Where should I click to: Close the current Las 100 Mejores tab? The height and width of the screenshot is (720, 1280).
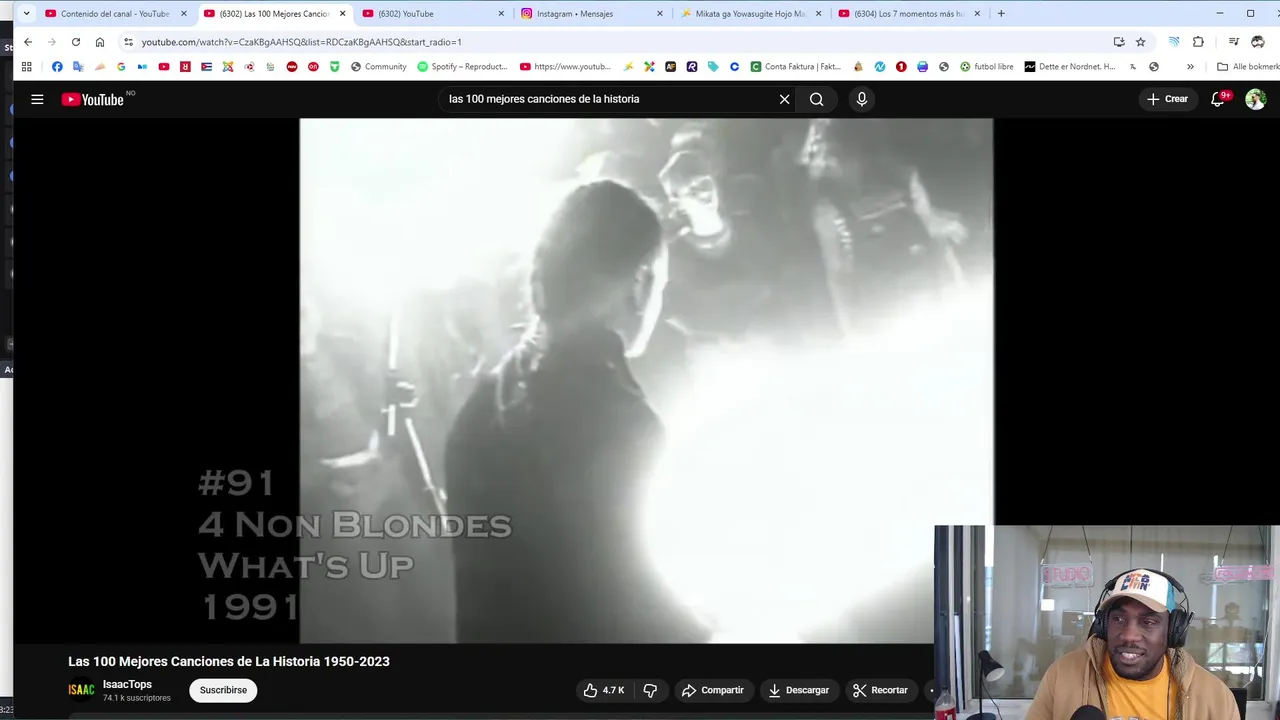342,14
